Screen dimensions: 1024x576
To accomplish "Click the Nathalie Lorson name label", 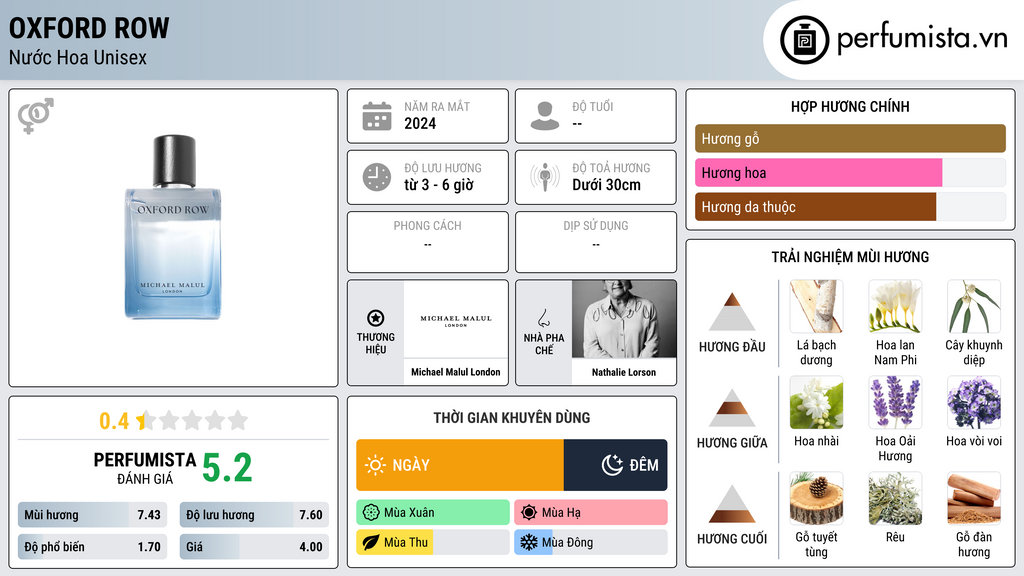I will tap(624, 372).
